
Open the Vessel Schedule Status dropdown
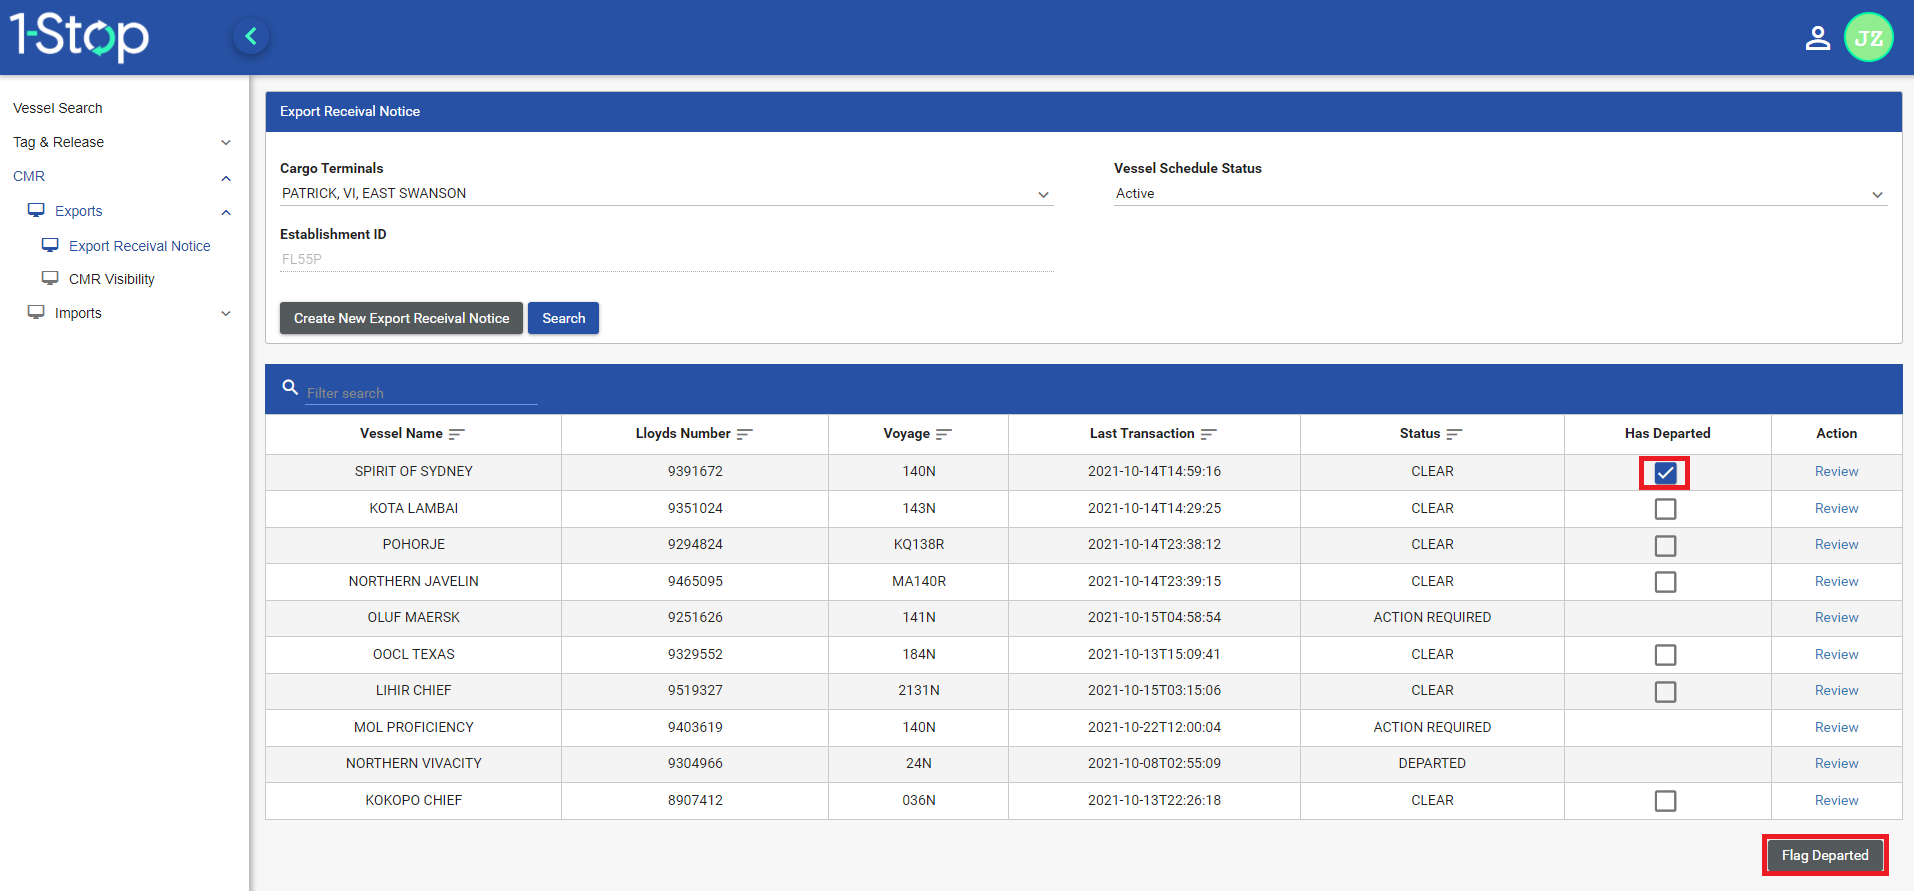(1500, 194)
